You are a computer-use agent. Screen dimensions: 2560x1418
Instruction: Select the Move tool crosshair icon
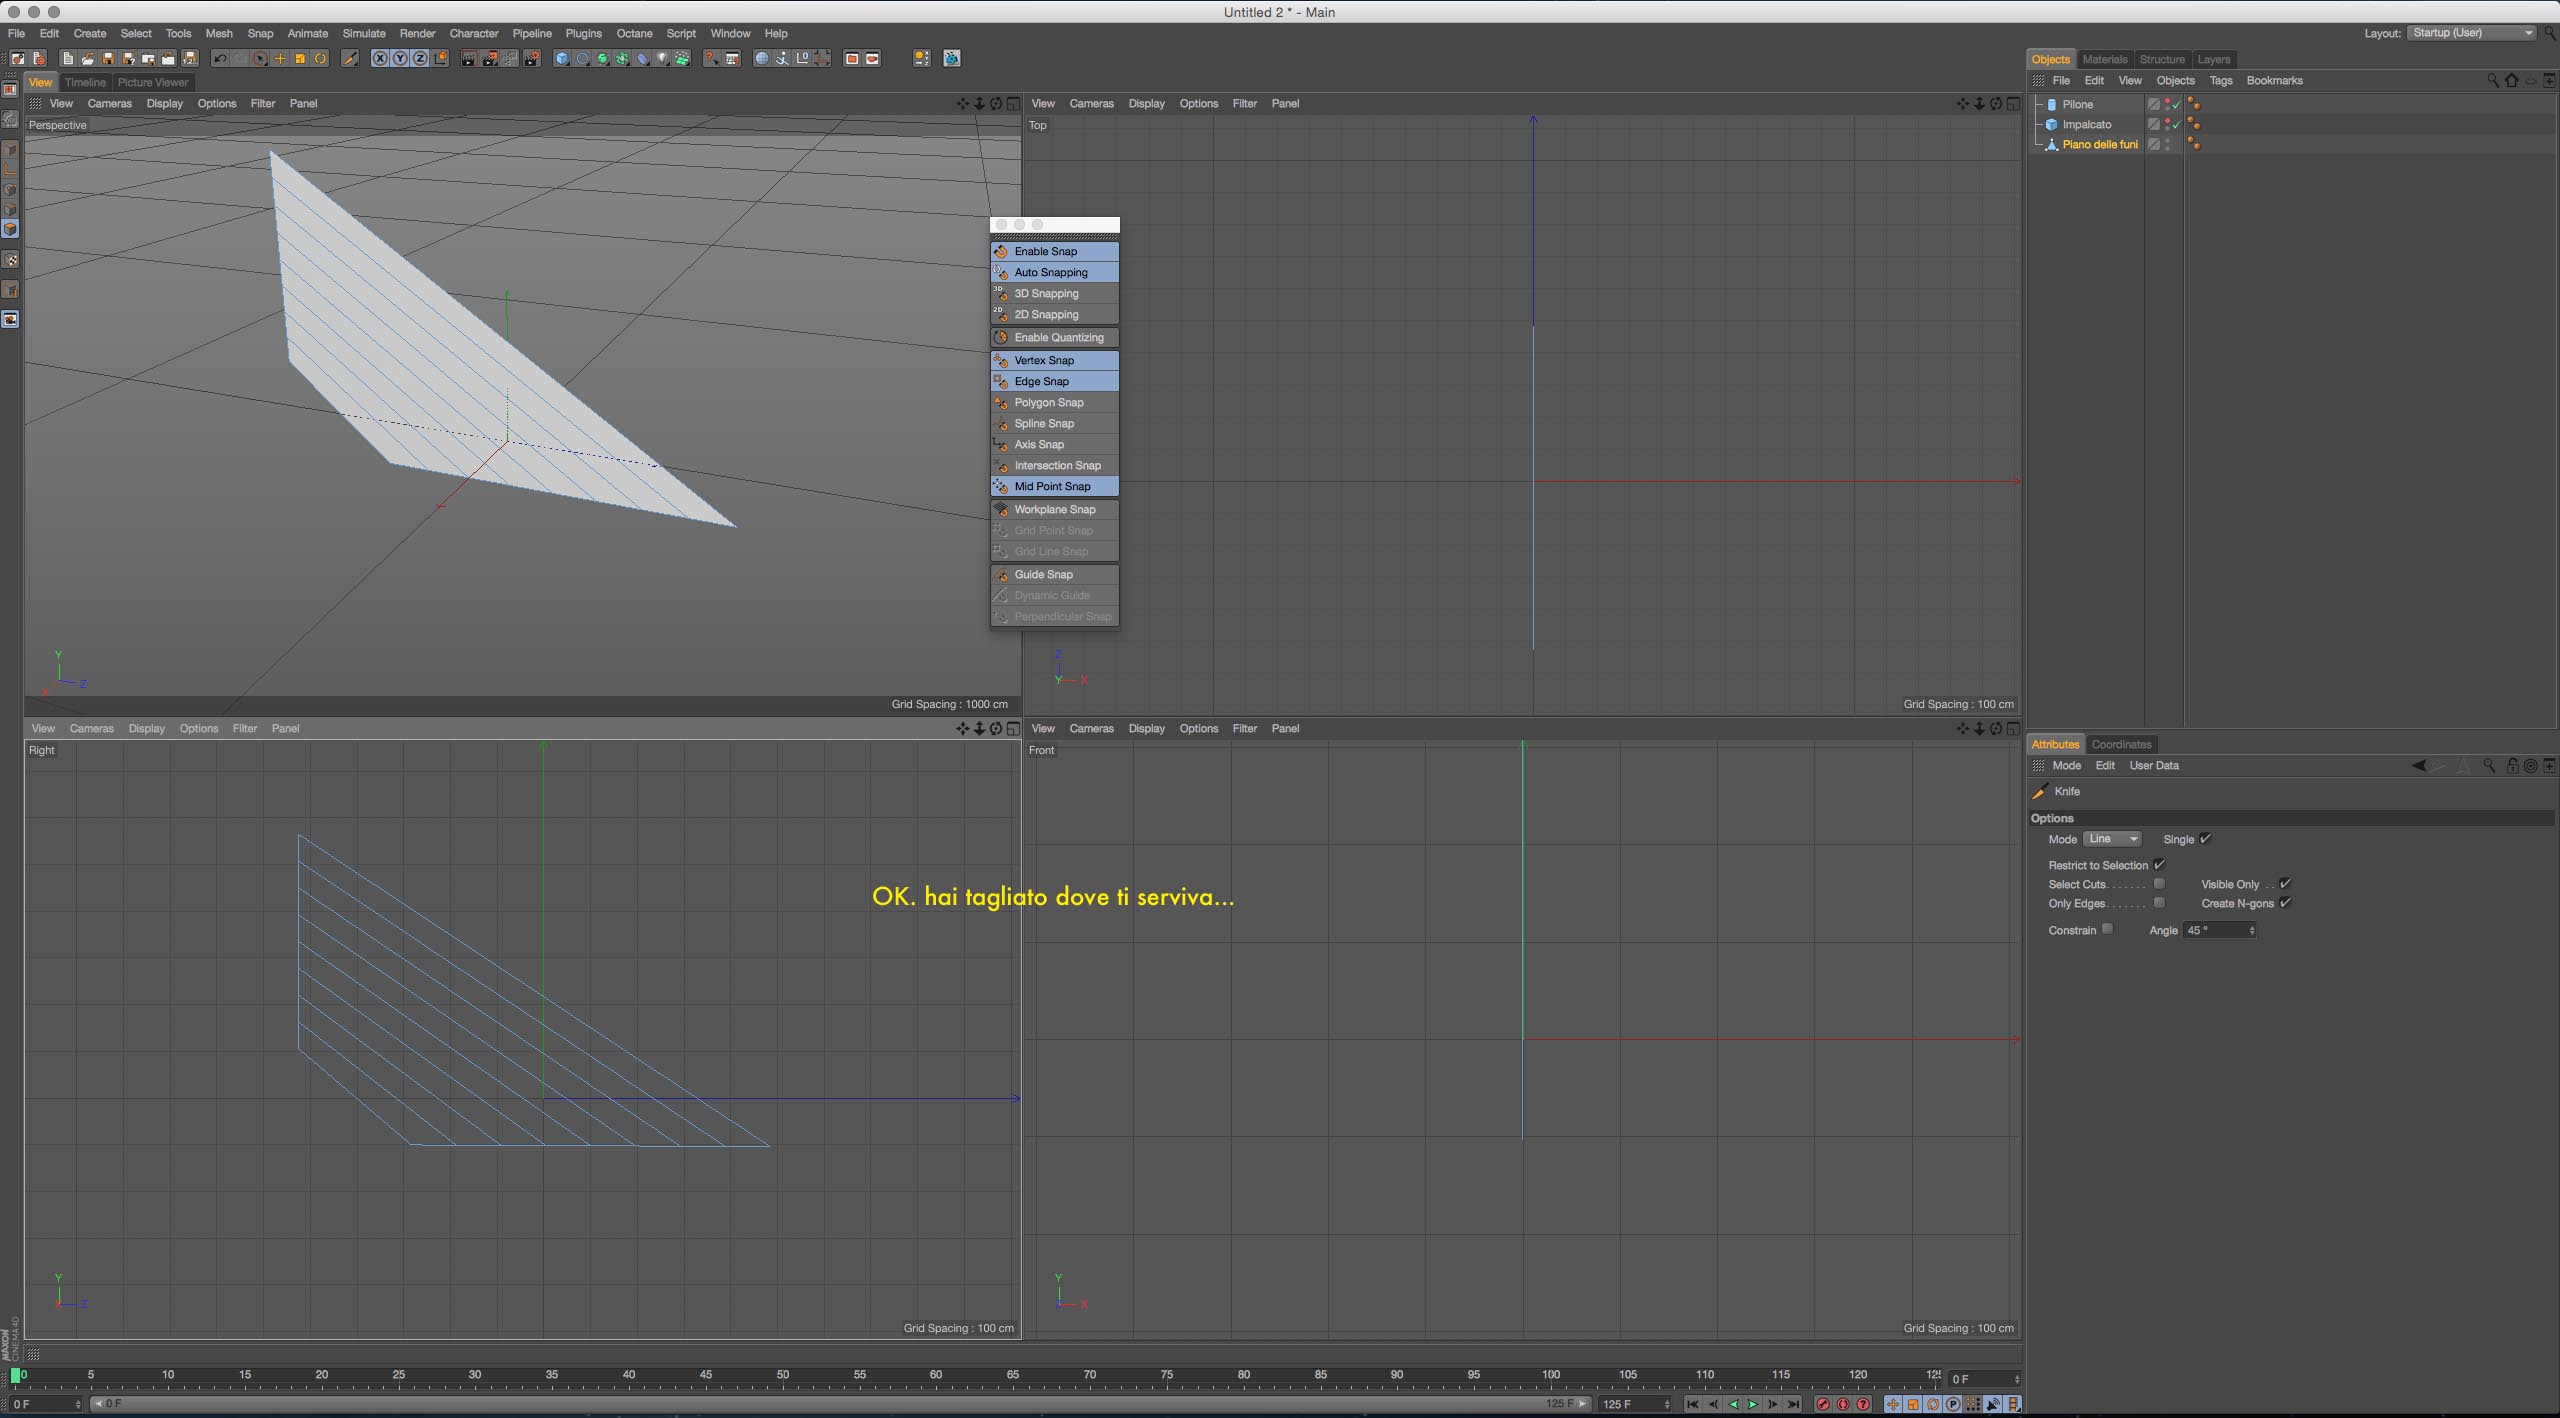pos(280,59)
